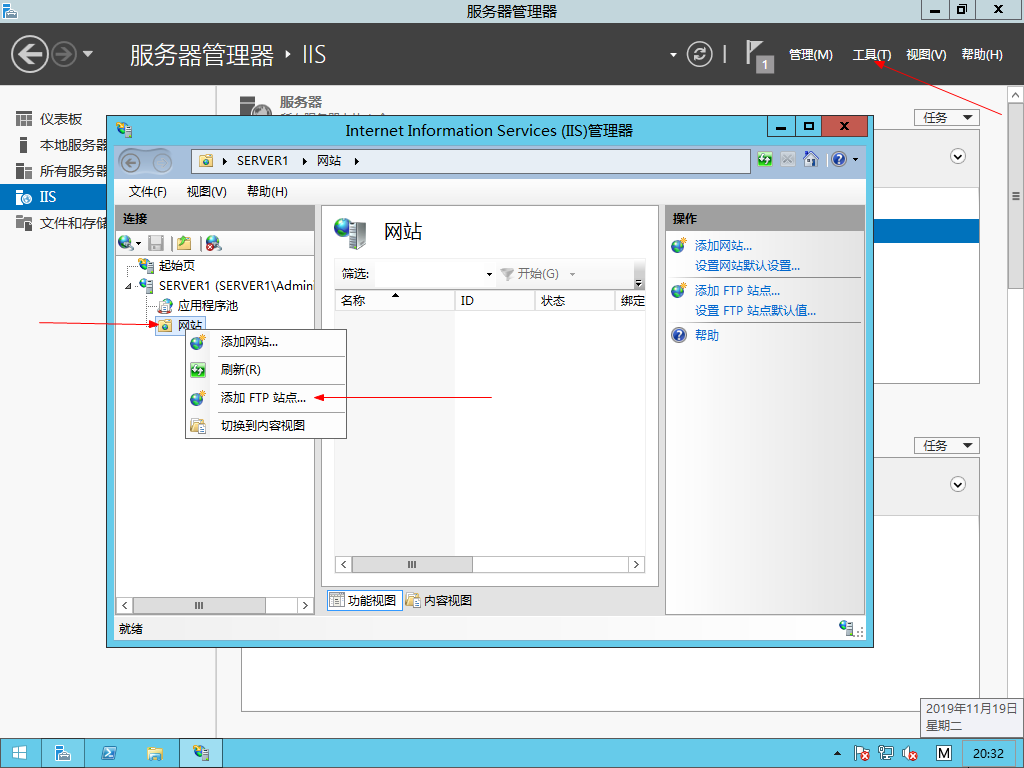Viewport: 1024px width, 768px height.
Task: Open help icon dropdown arrow in IIS toolbar
Action: (856, 159)
